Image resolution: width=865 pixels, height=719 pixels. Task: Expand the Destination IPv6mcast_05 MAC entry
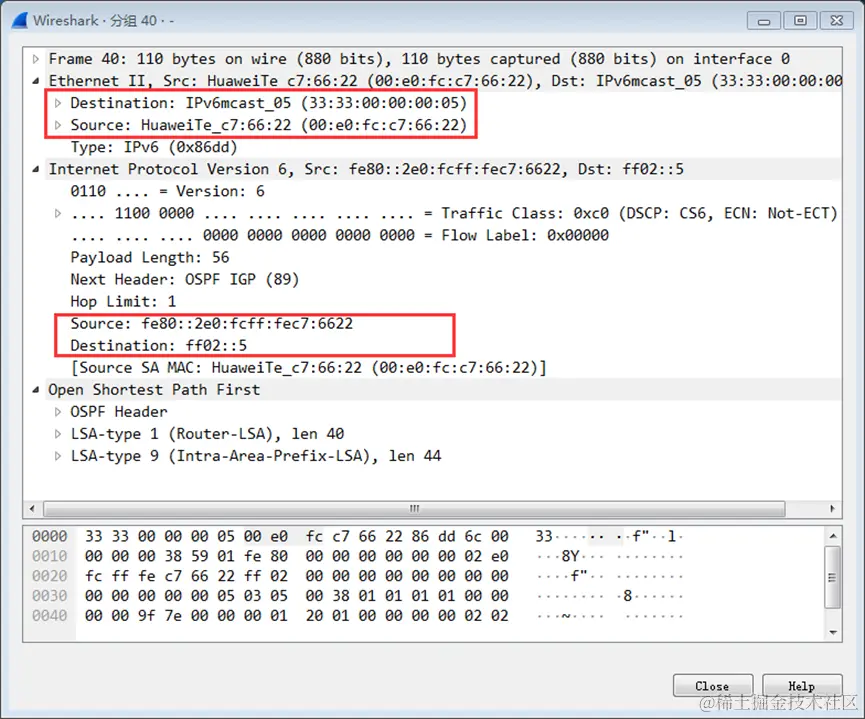(58, 103)
